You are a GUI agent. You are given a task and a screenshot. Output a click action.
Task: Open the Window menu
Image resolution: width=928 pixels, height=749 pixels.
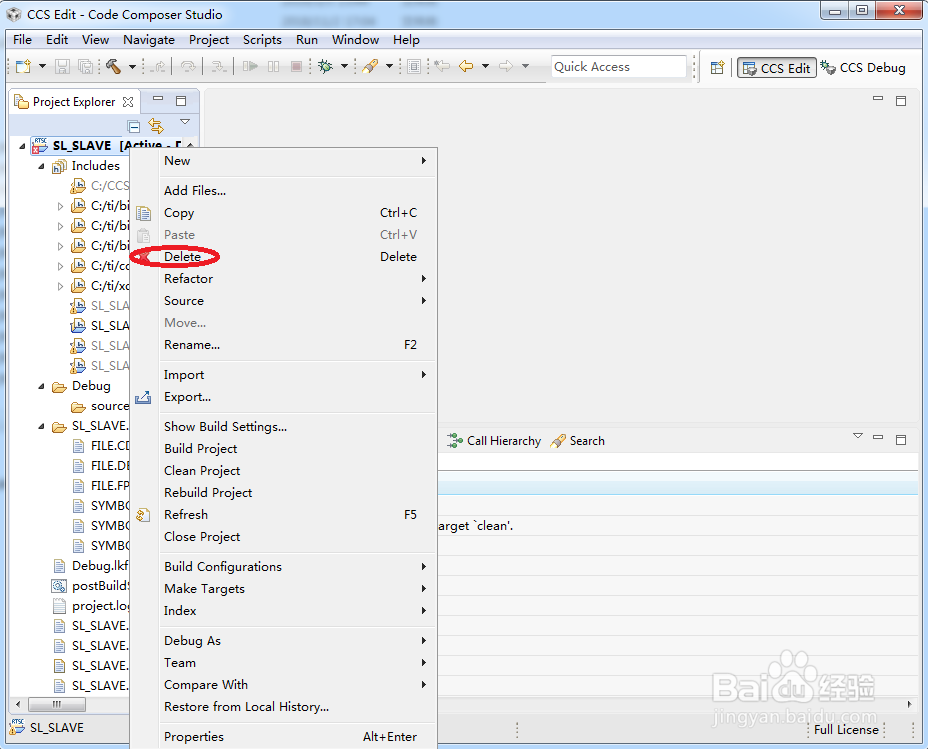point(355,40)
